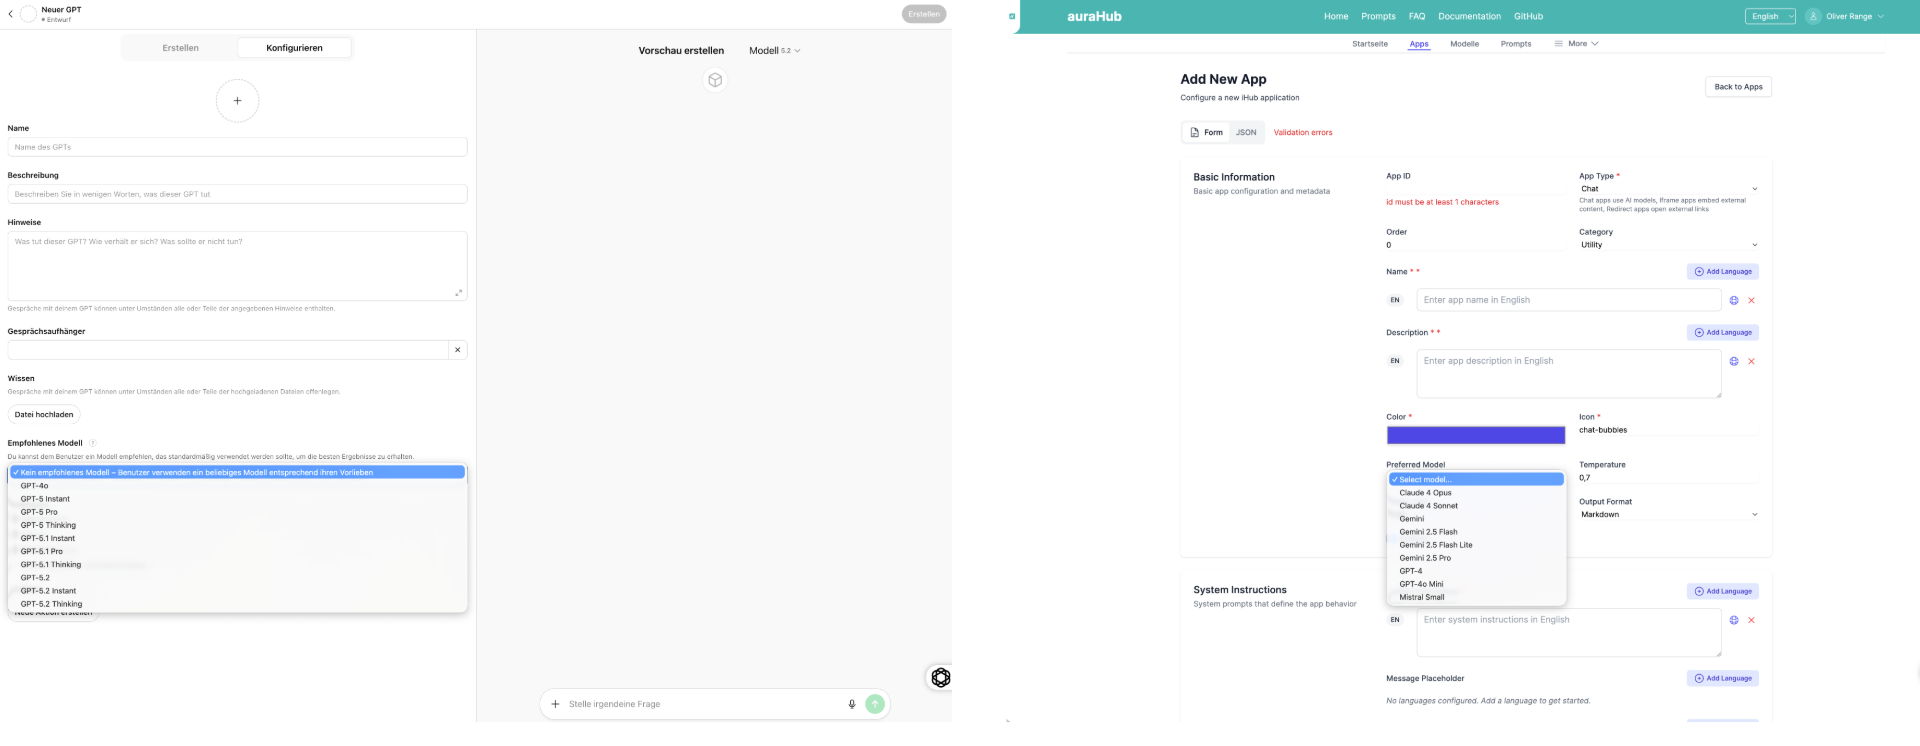1920x746 pixels.
Task: Click the Enter app name in English field
Action: (x=1568, y=300)
